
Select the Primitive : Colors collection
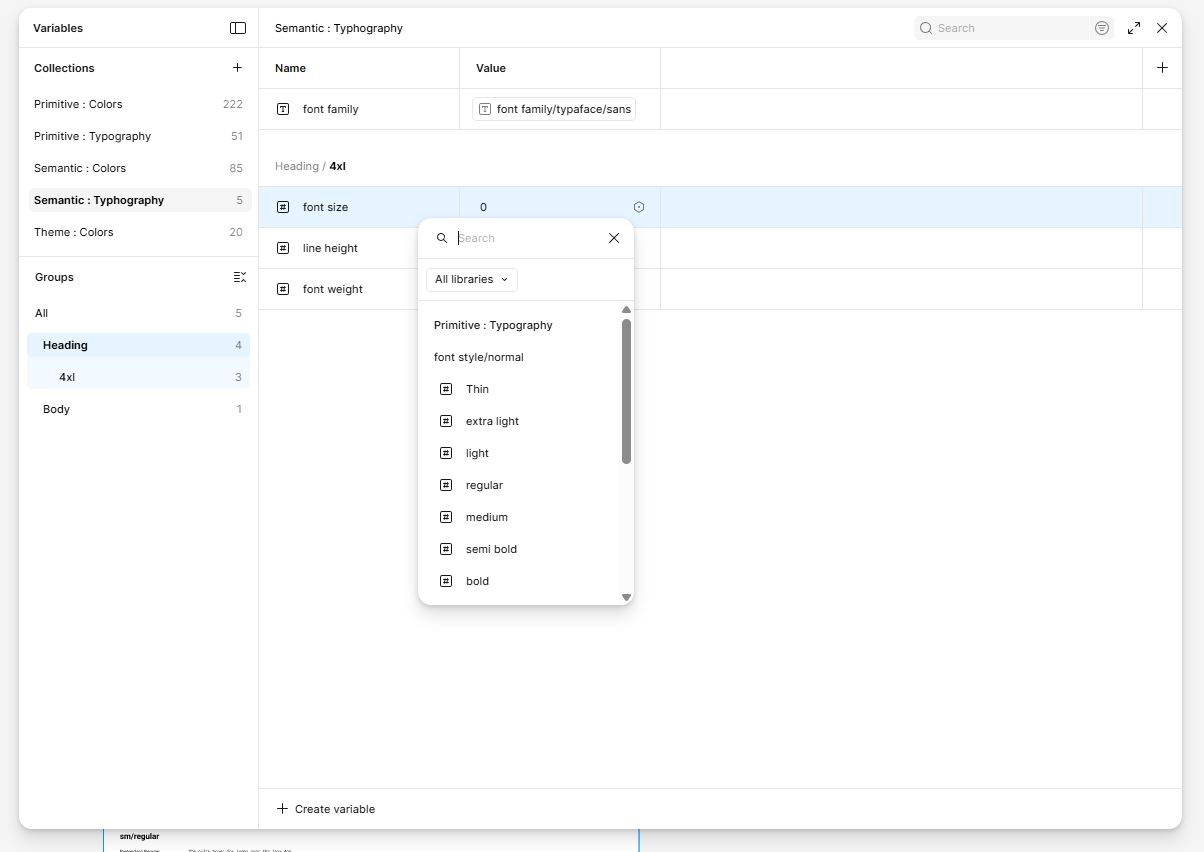pos(78,104)
